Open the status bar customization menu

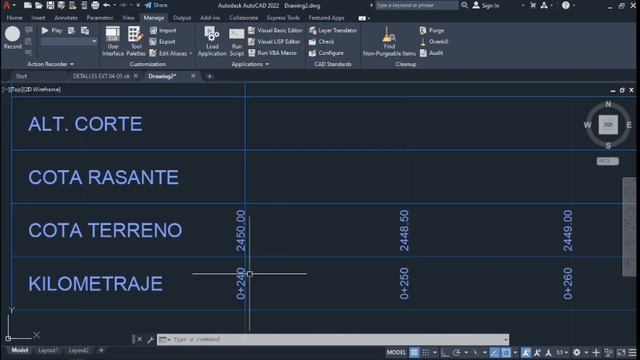[633, 352]
